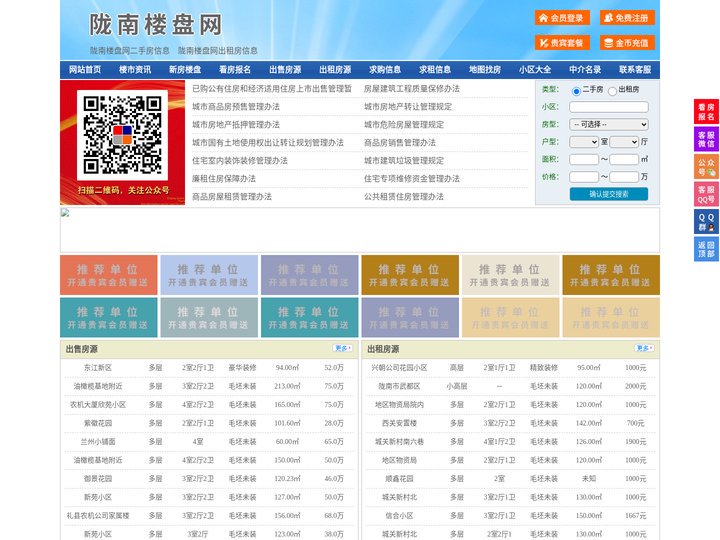Open the 东江新区 sale listing
The height and width of the screenshot is (540, 720).
coord(98,368)
